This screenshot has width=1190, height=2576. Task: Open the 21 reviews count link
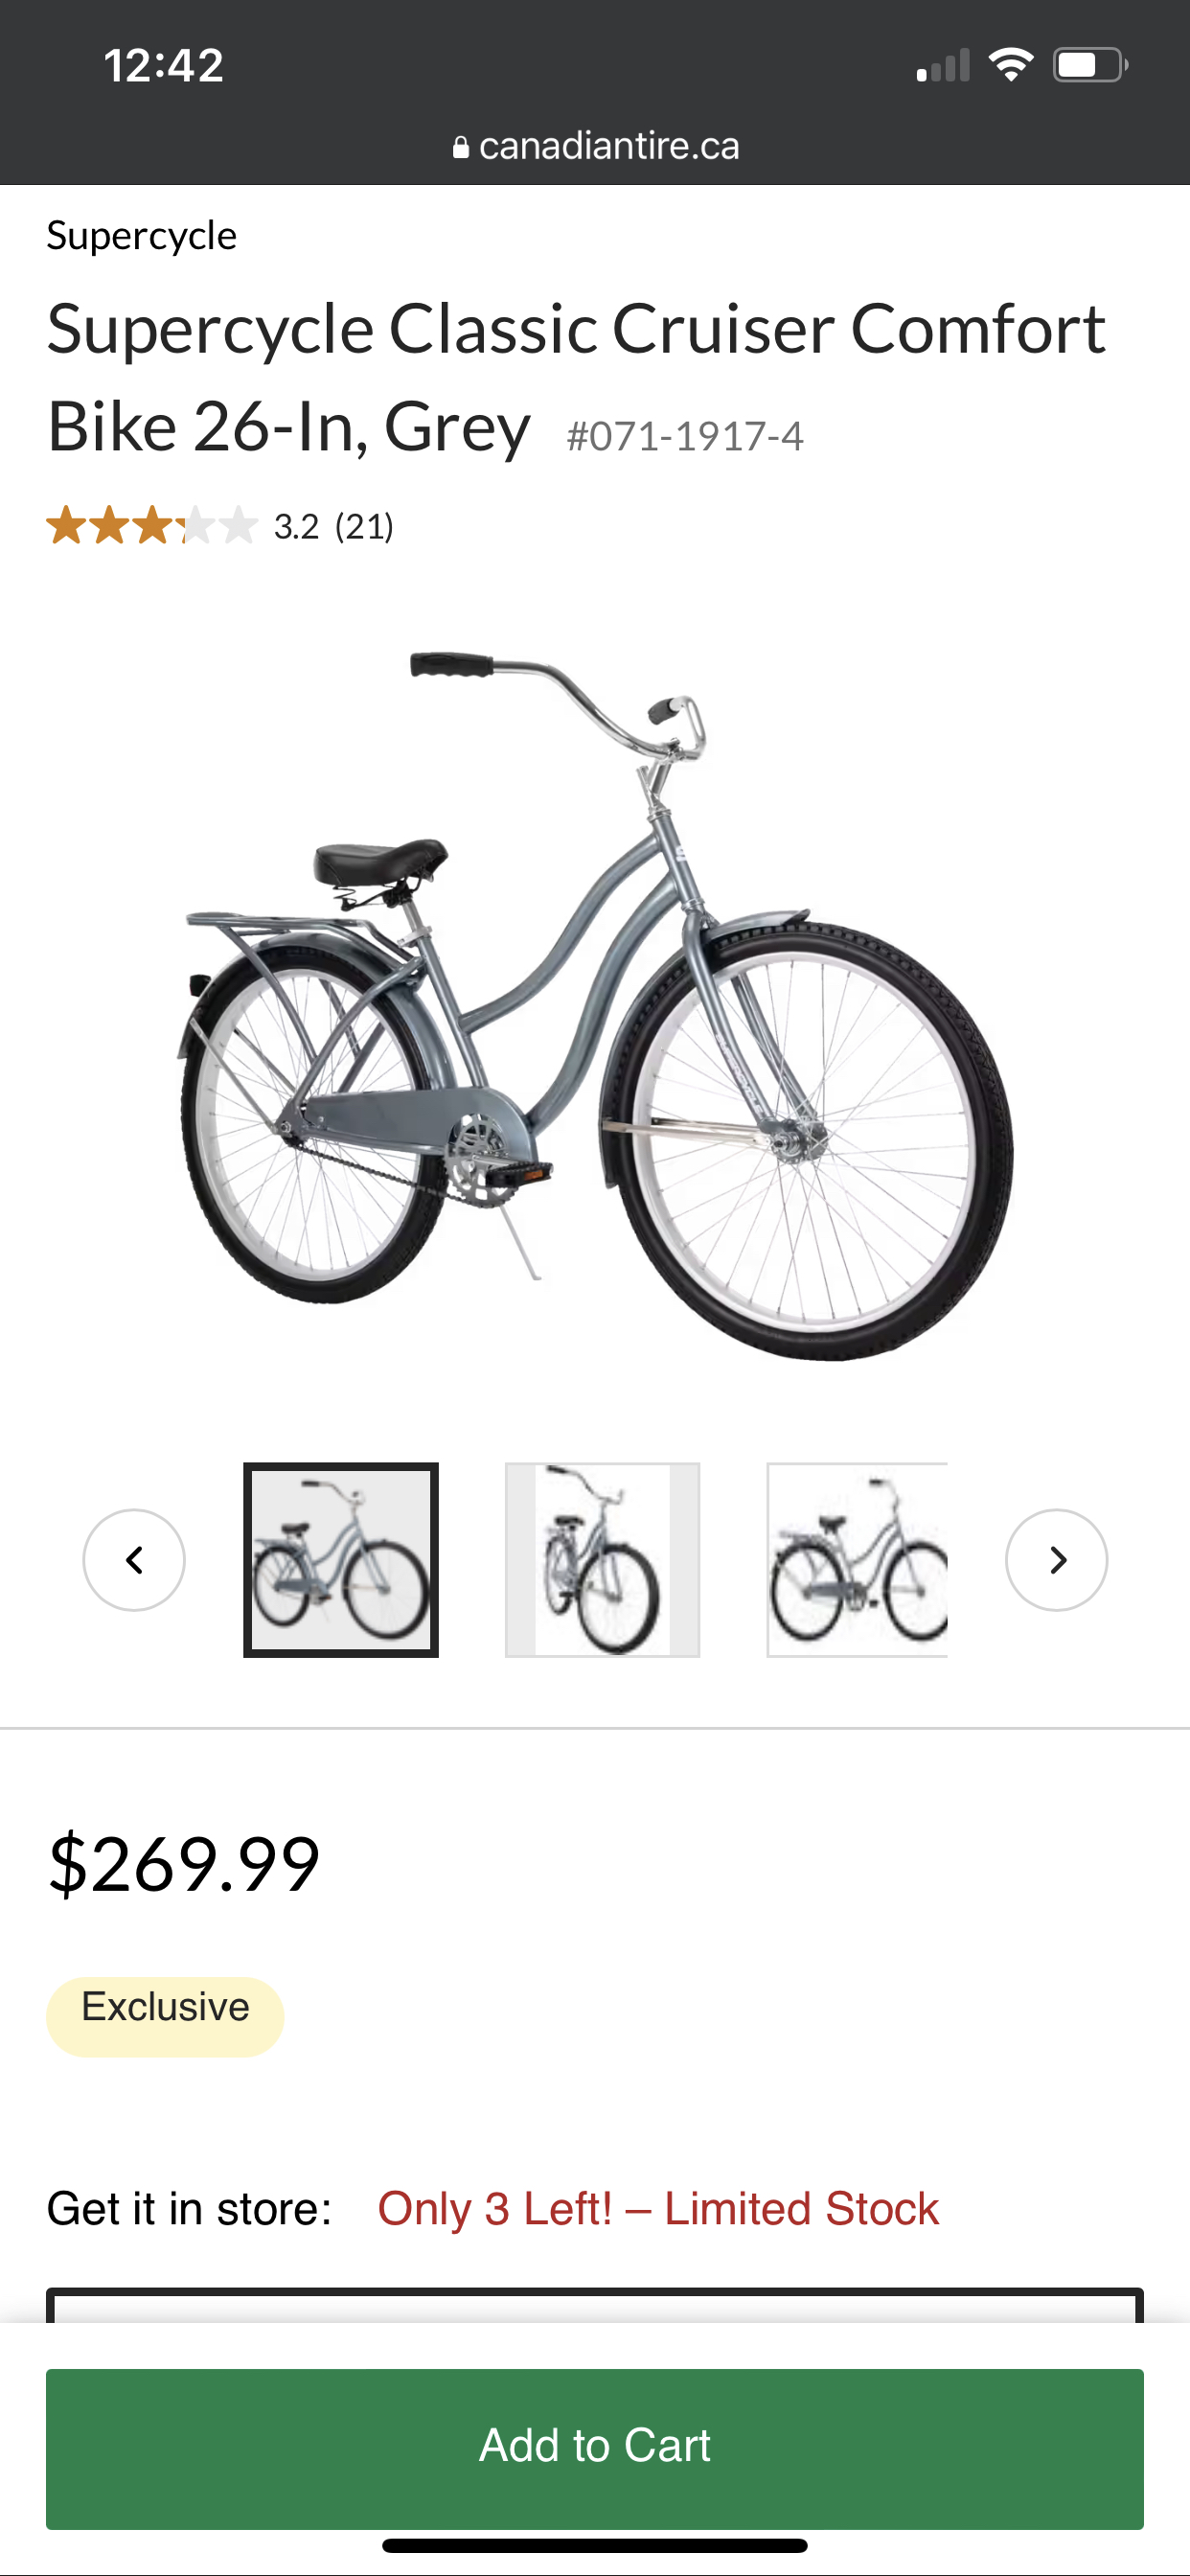pyautogui.click(x=365, y=526)
